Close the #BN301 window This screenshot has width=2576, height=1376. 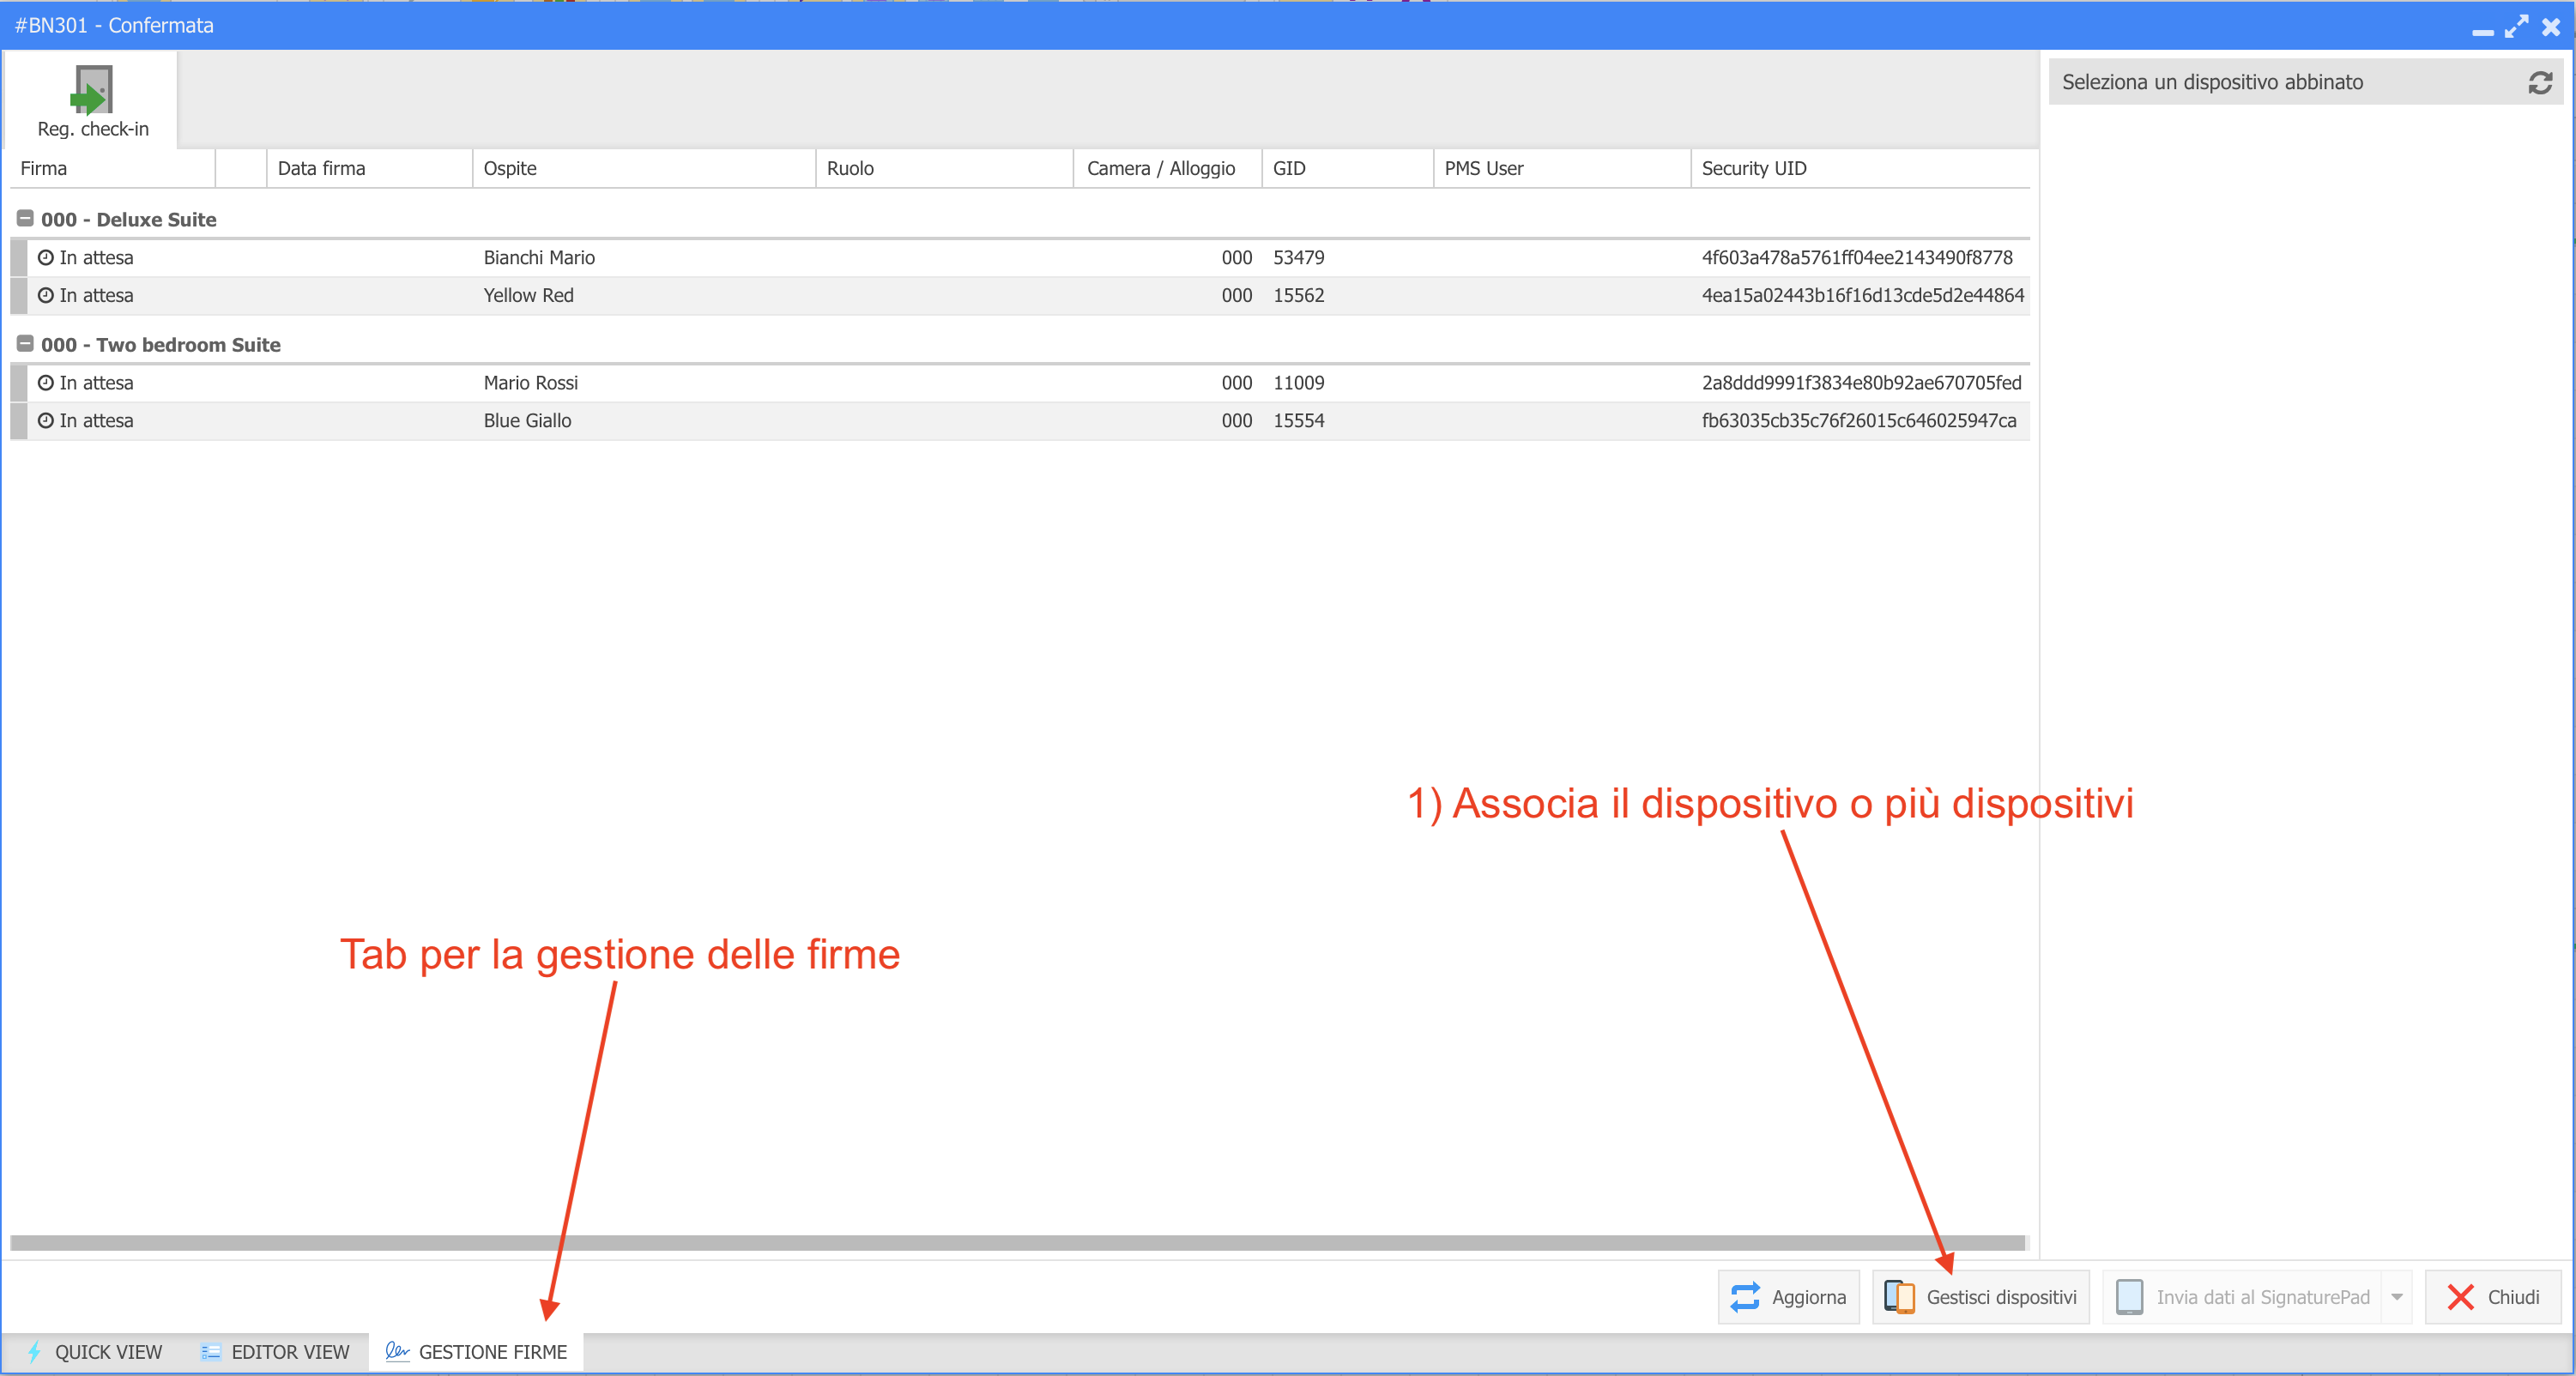click(x=2551, y=26)
